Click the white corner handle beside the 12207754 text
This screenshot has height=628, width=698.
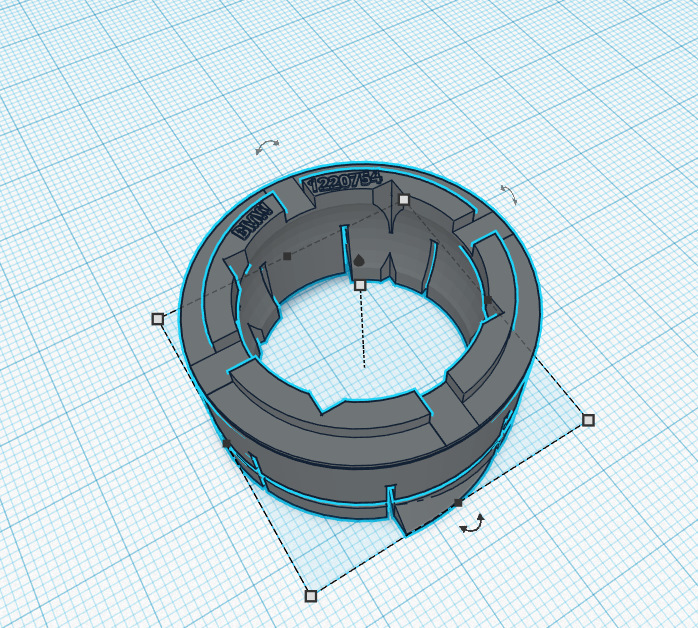[404, 200]
